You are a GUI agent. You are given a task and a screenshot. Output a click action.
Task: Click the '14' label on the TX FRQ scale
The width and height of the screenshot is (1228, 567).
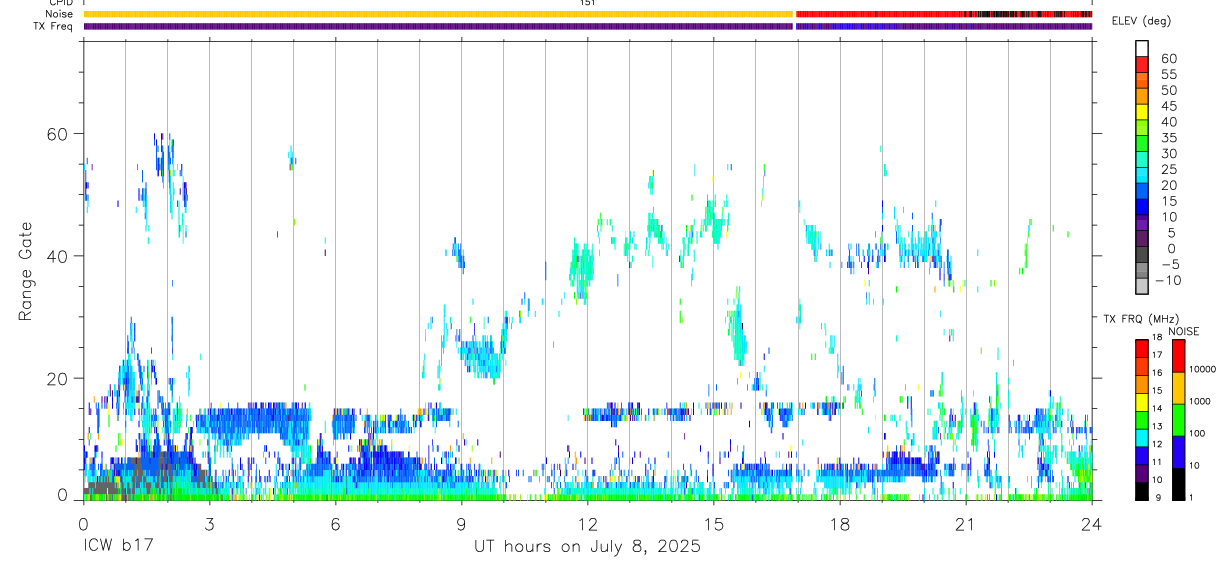coord(1158,409)
